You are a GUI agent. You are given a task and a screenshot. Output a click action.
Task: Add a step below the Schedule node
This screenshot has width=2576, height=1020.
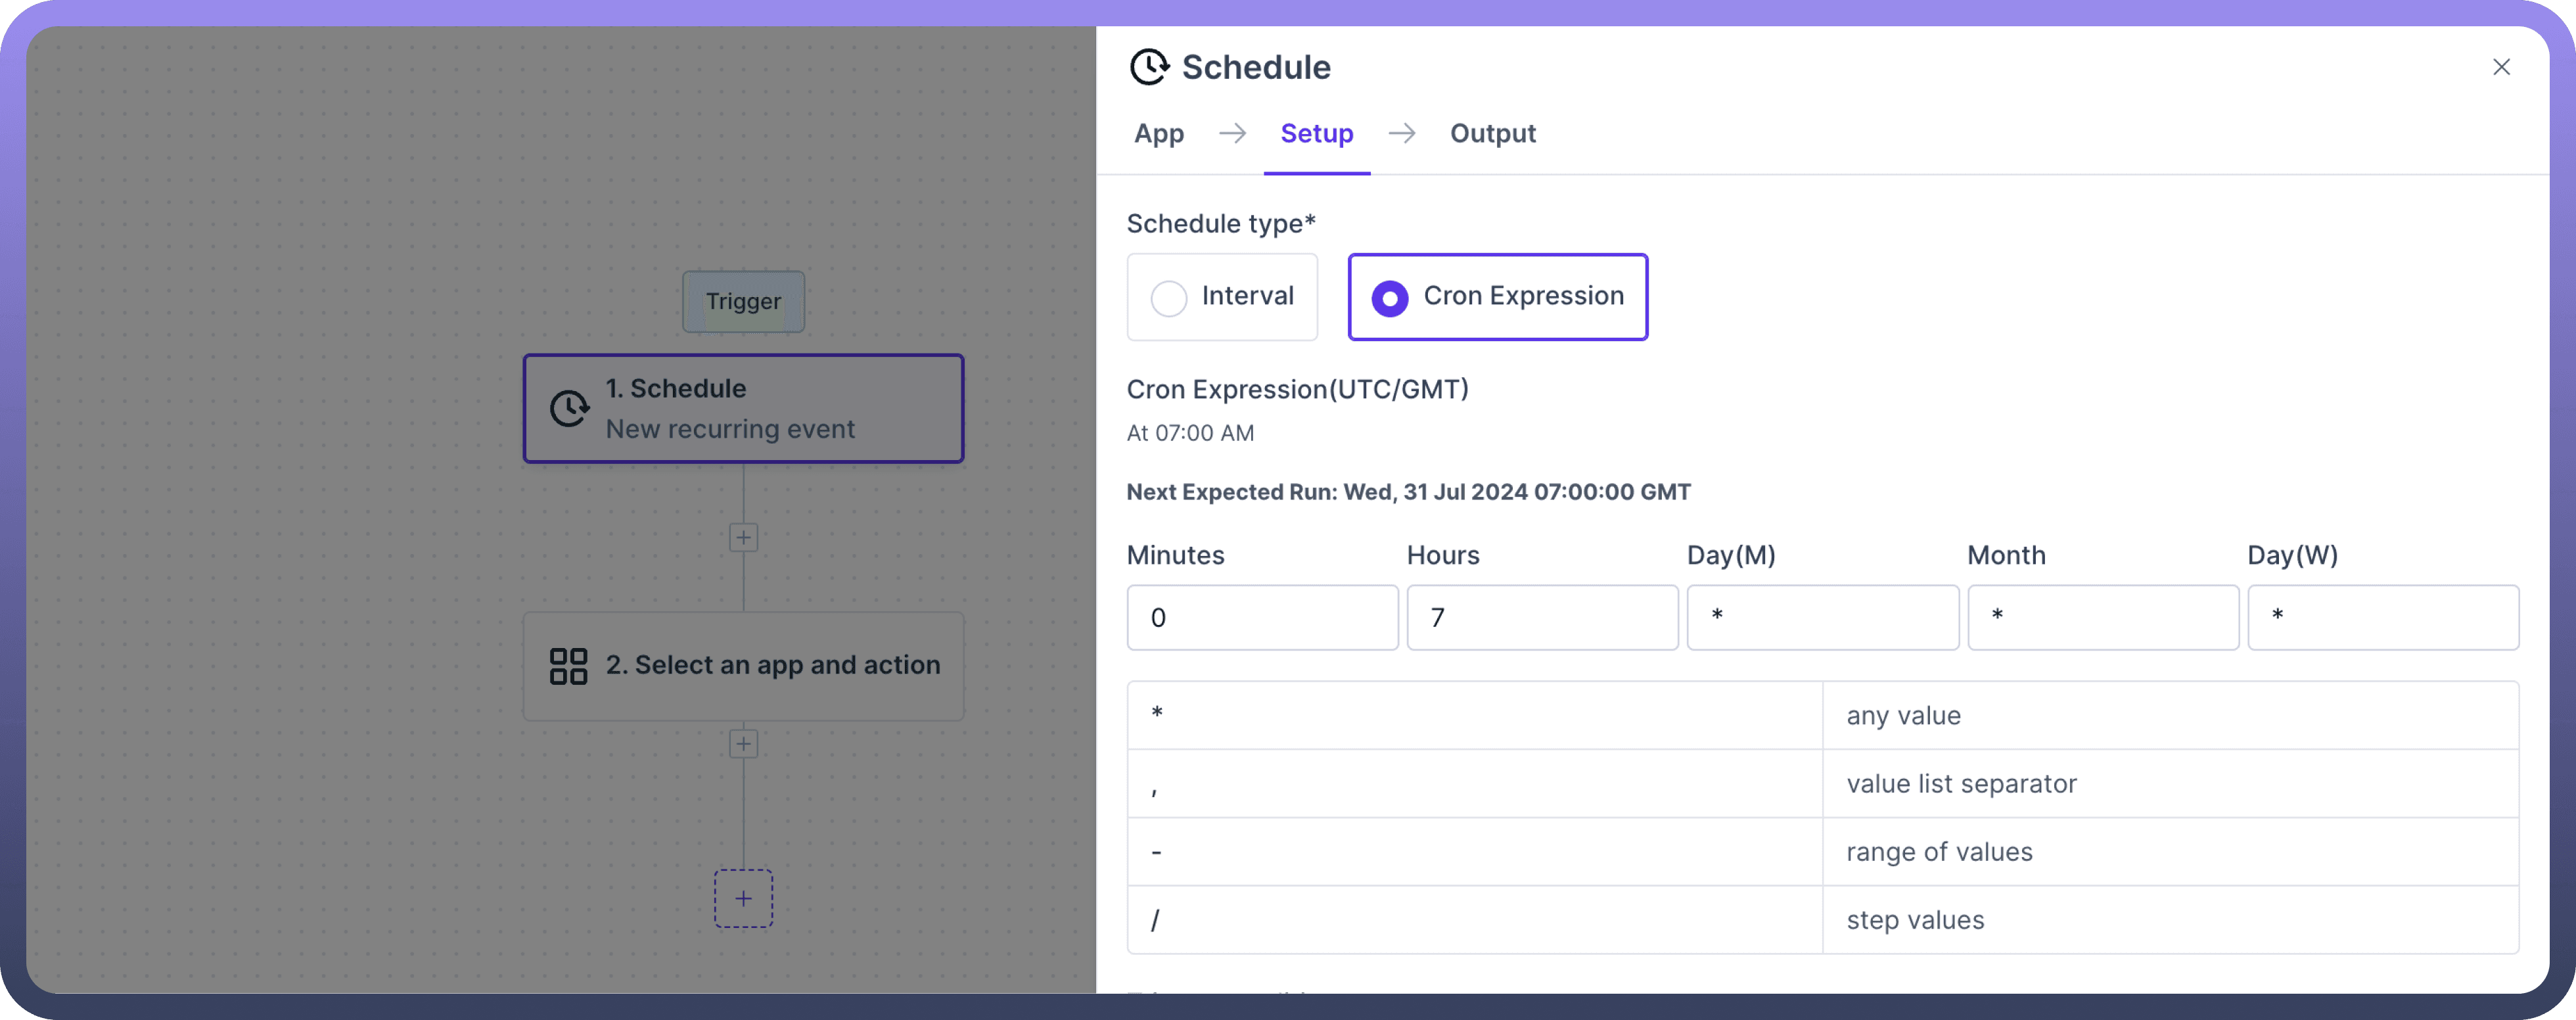click(743, 538)
